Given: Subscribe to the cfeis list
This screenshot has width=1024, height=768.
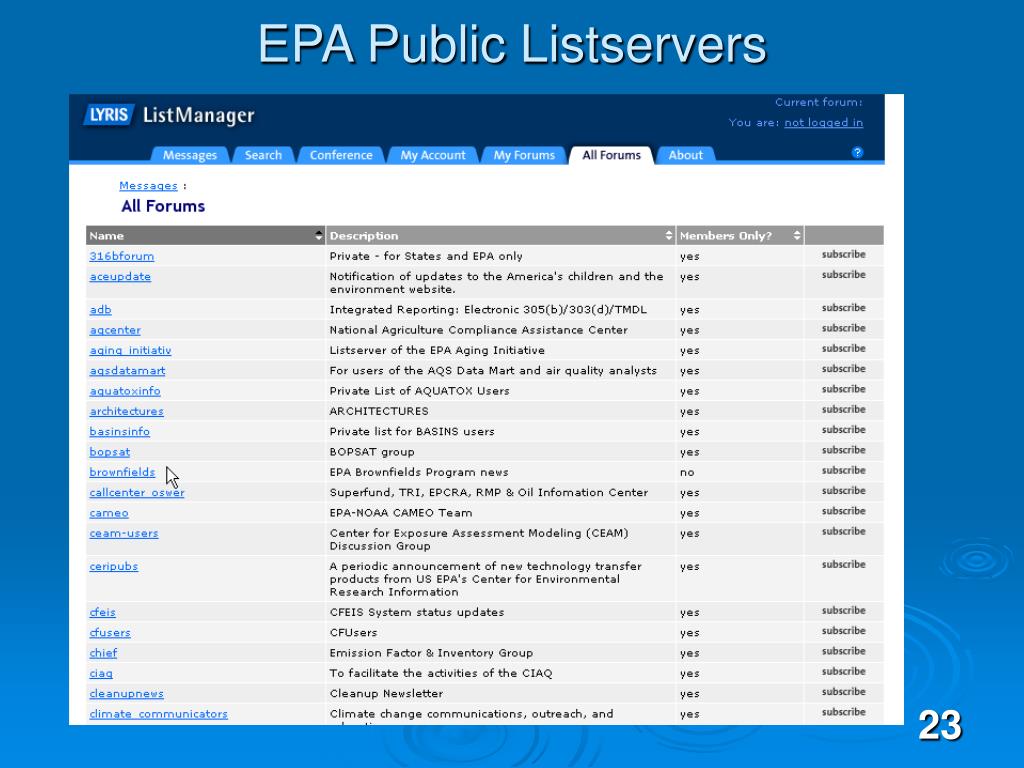Looking at the screenshot, I should 844,611.
